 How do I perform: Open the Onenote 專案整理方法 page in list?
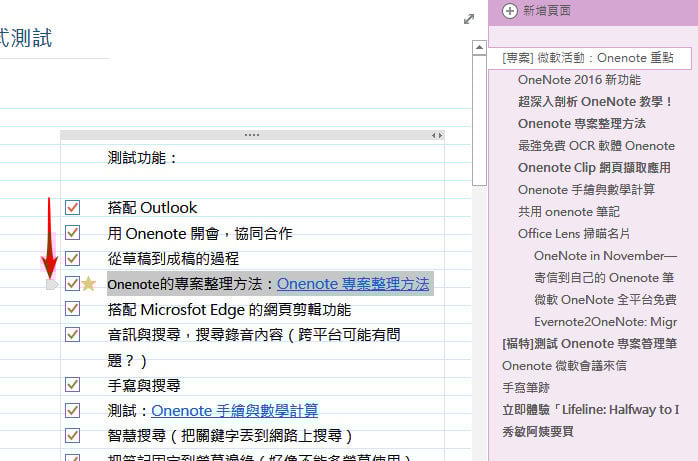coord(582,124)
